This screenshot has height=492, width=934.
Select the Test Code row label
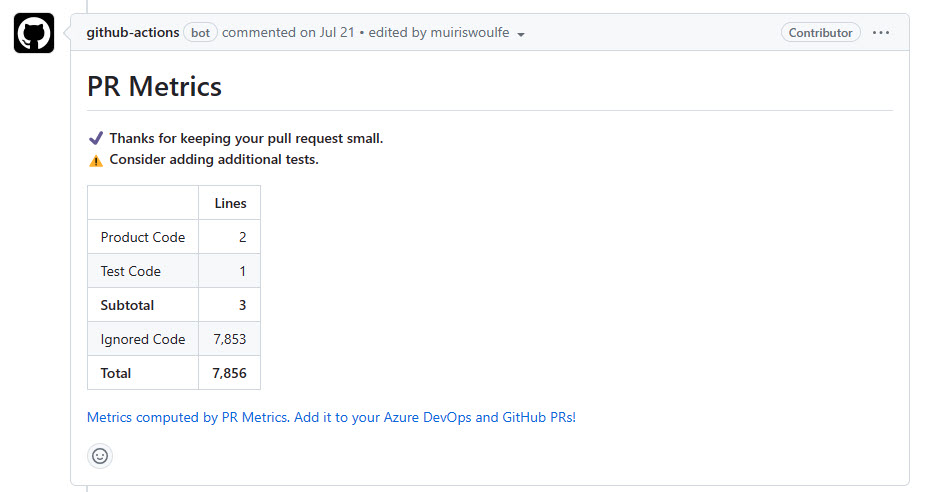tap(130, 271)
